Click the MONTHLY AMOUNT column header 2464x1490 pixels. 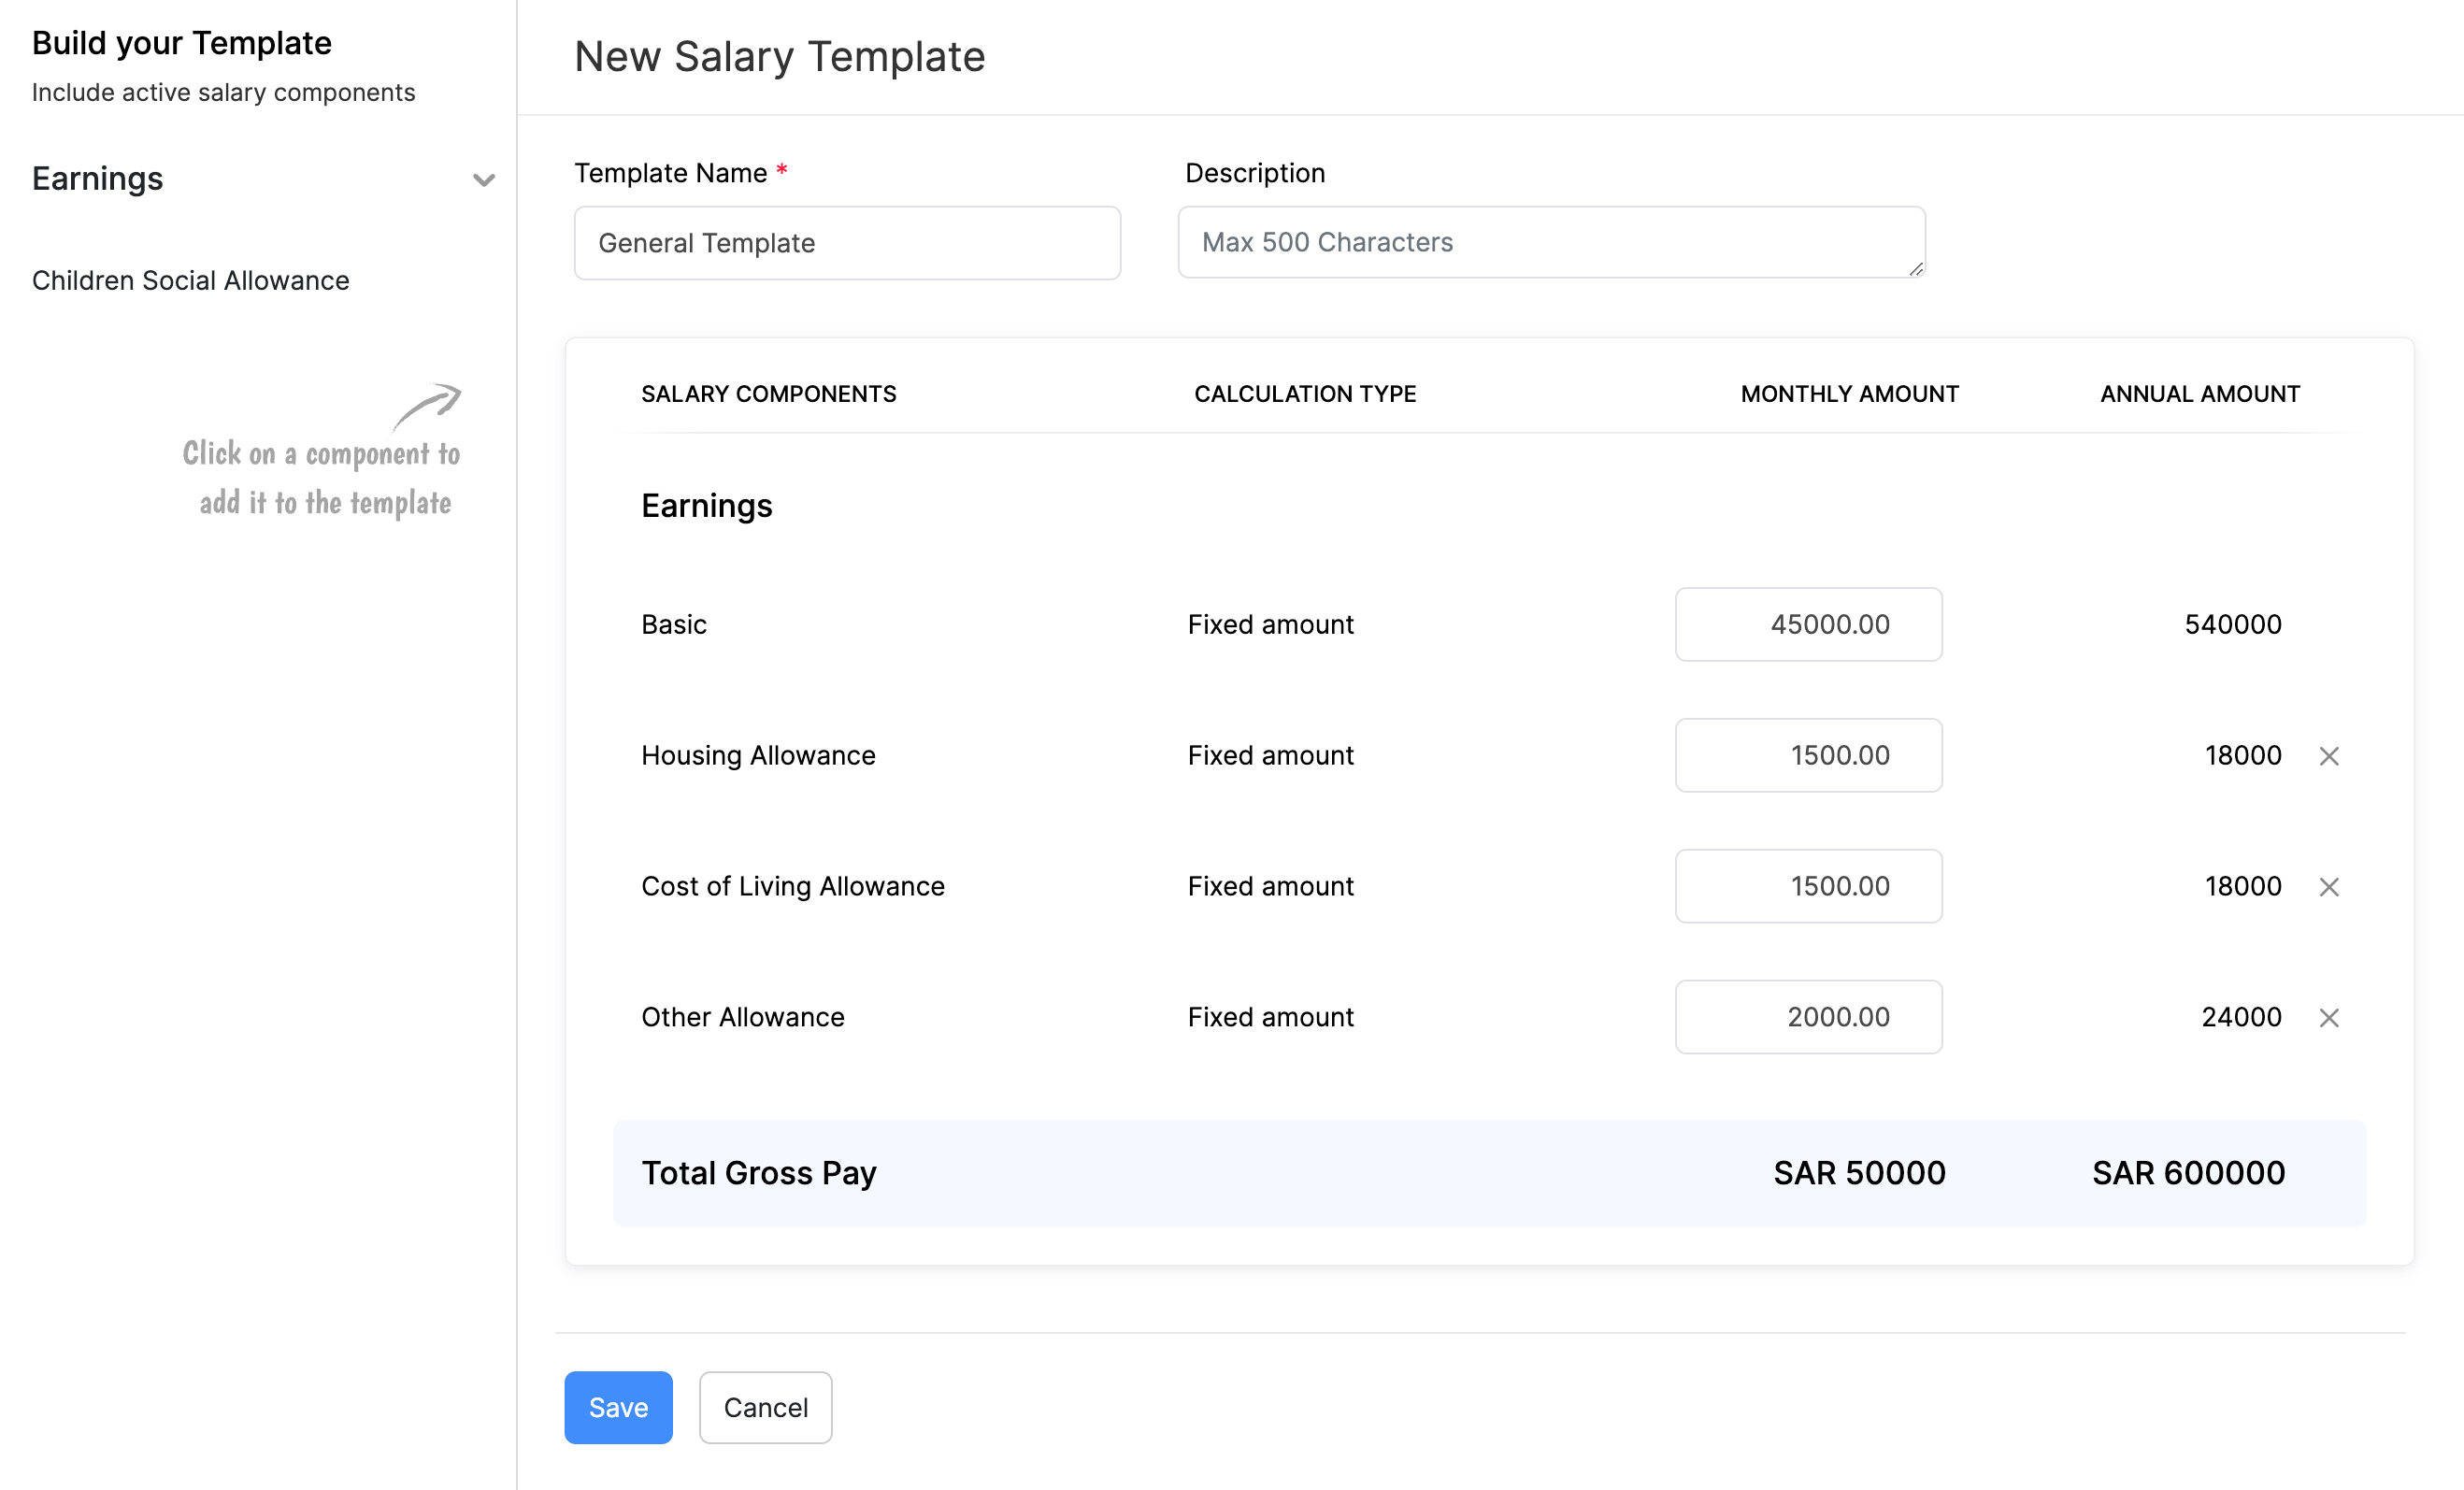pyautogui.click(x=1848, y=393)
